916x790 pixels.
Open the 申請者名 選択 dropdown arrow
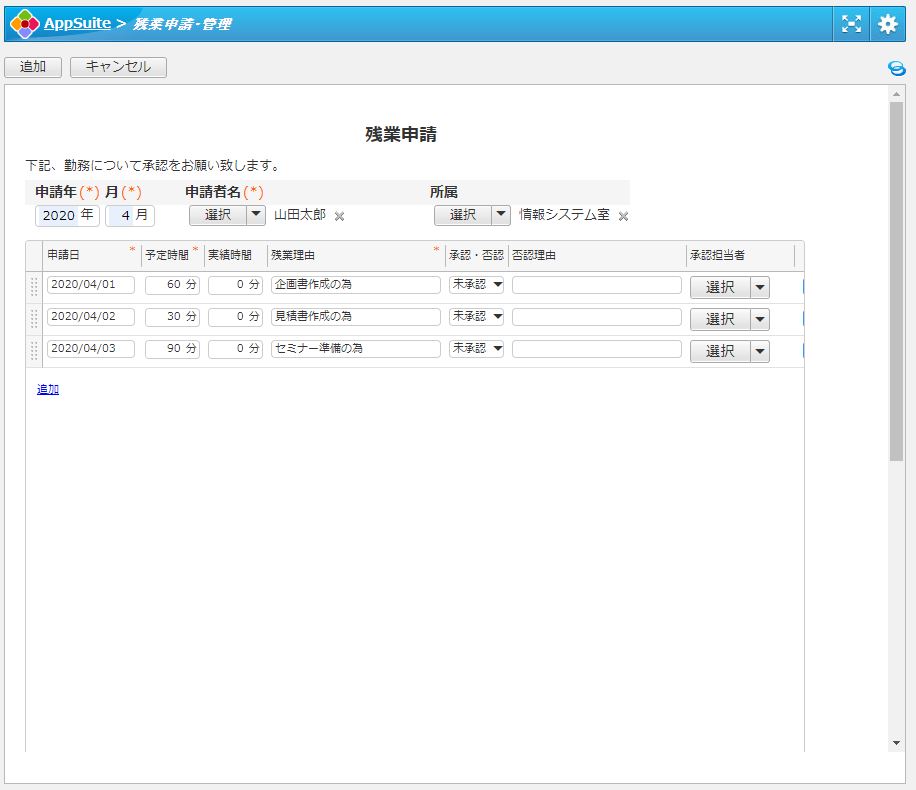[x=256, y=215]
